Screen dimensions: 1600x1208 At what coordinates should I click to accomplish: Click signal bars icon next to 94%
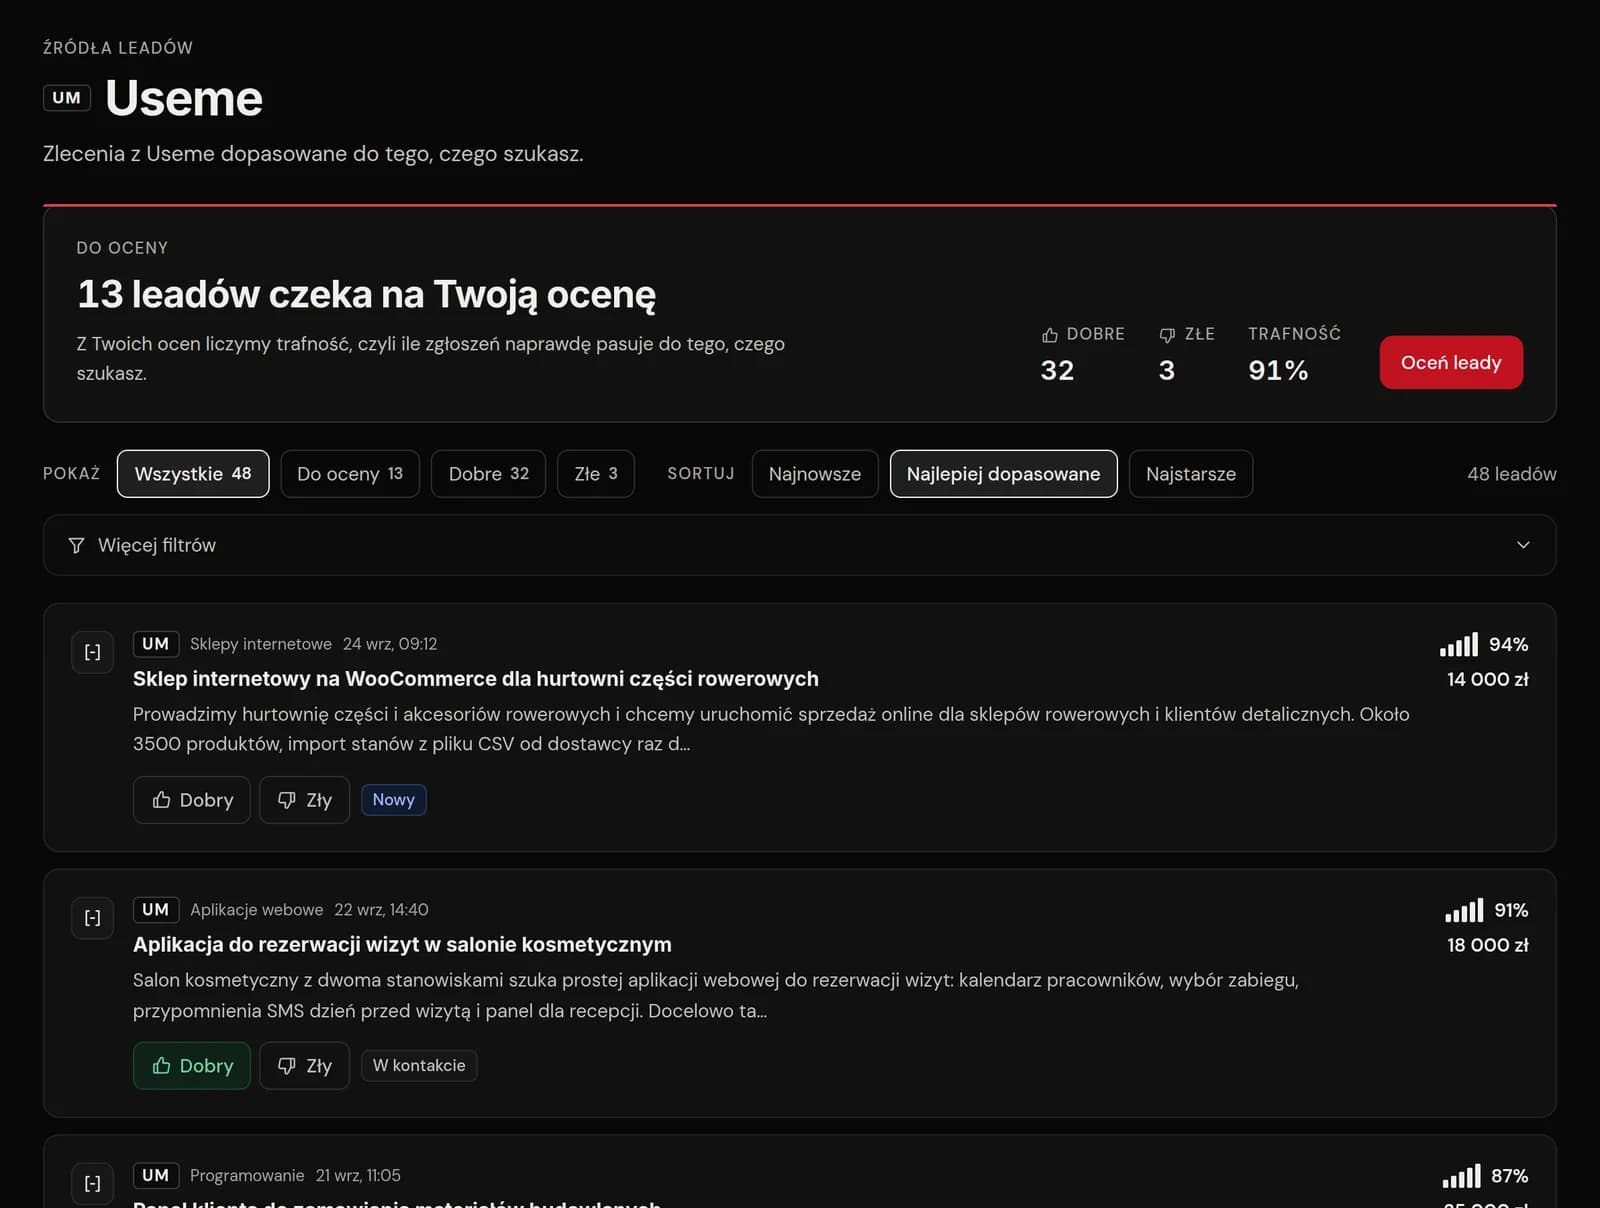[x=1459, y=645]
